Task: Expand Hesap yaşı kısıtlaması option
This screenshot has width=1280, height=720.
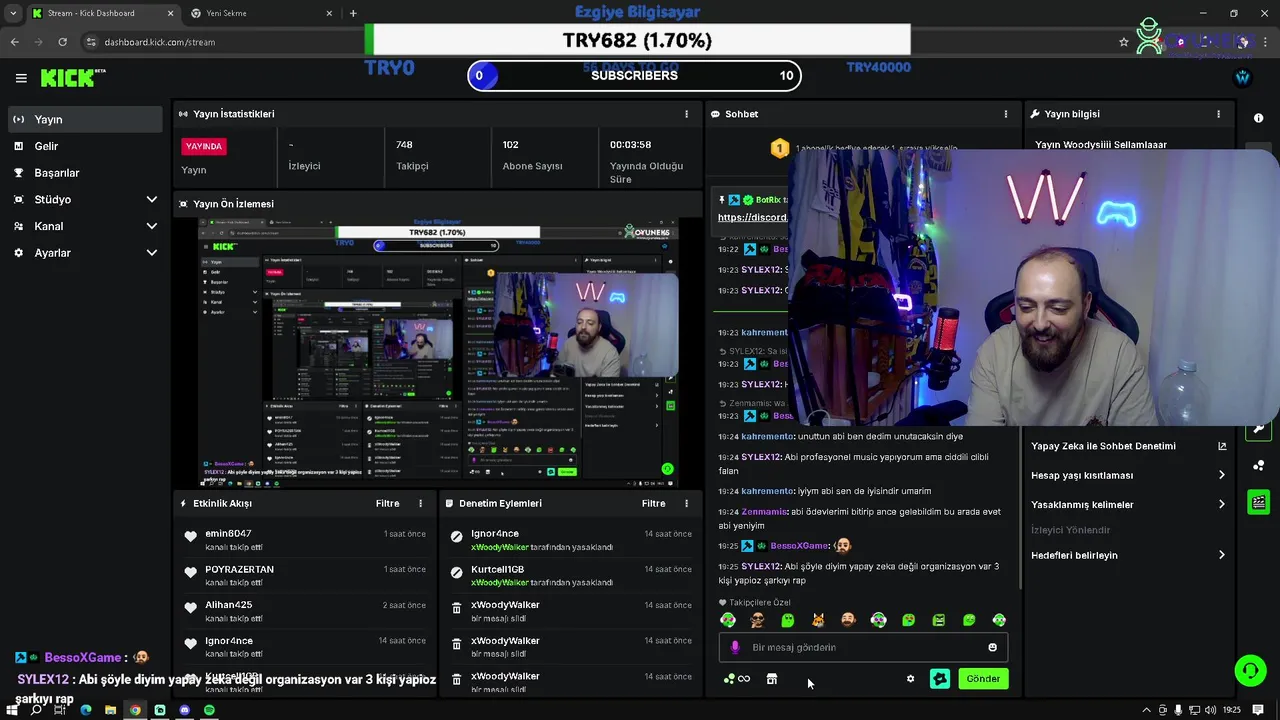Action: coord(1128,475)
